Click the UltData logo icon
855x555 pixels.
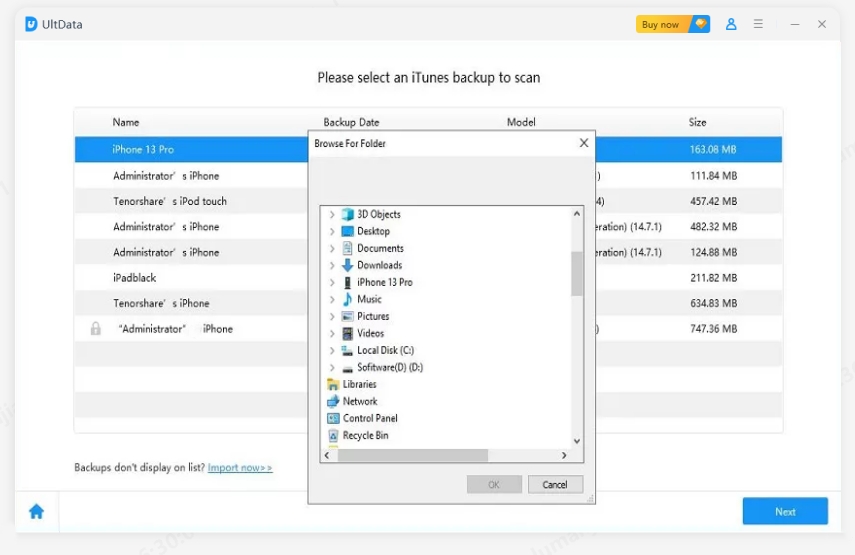coord(31,24)
